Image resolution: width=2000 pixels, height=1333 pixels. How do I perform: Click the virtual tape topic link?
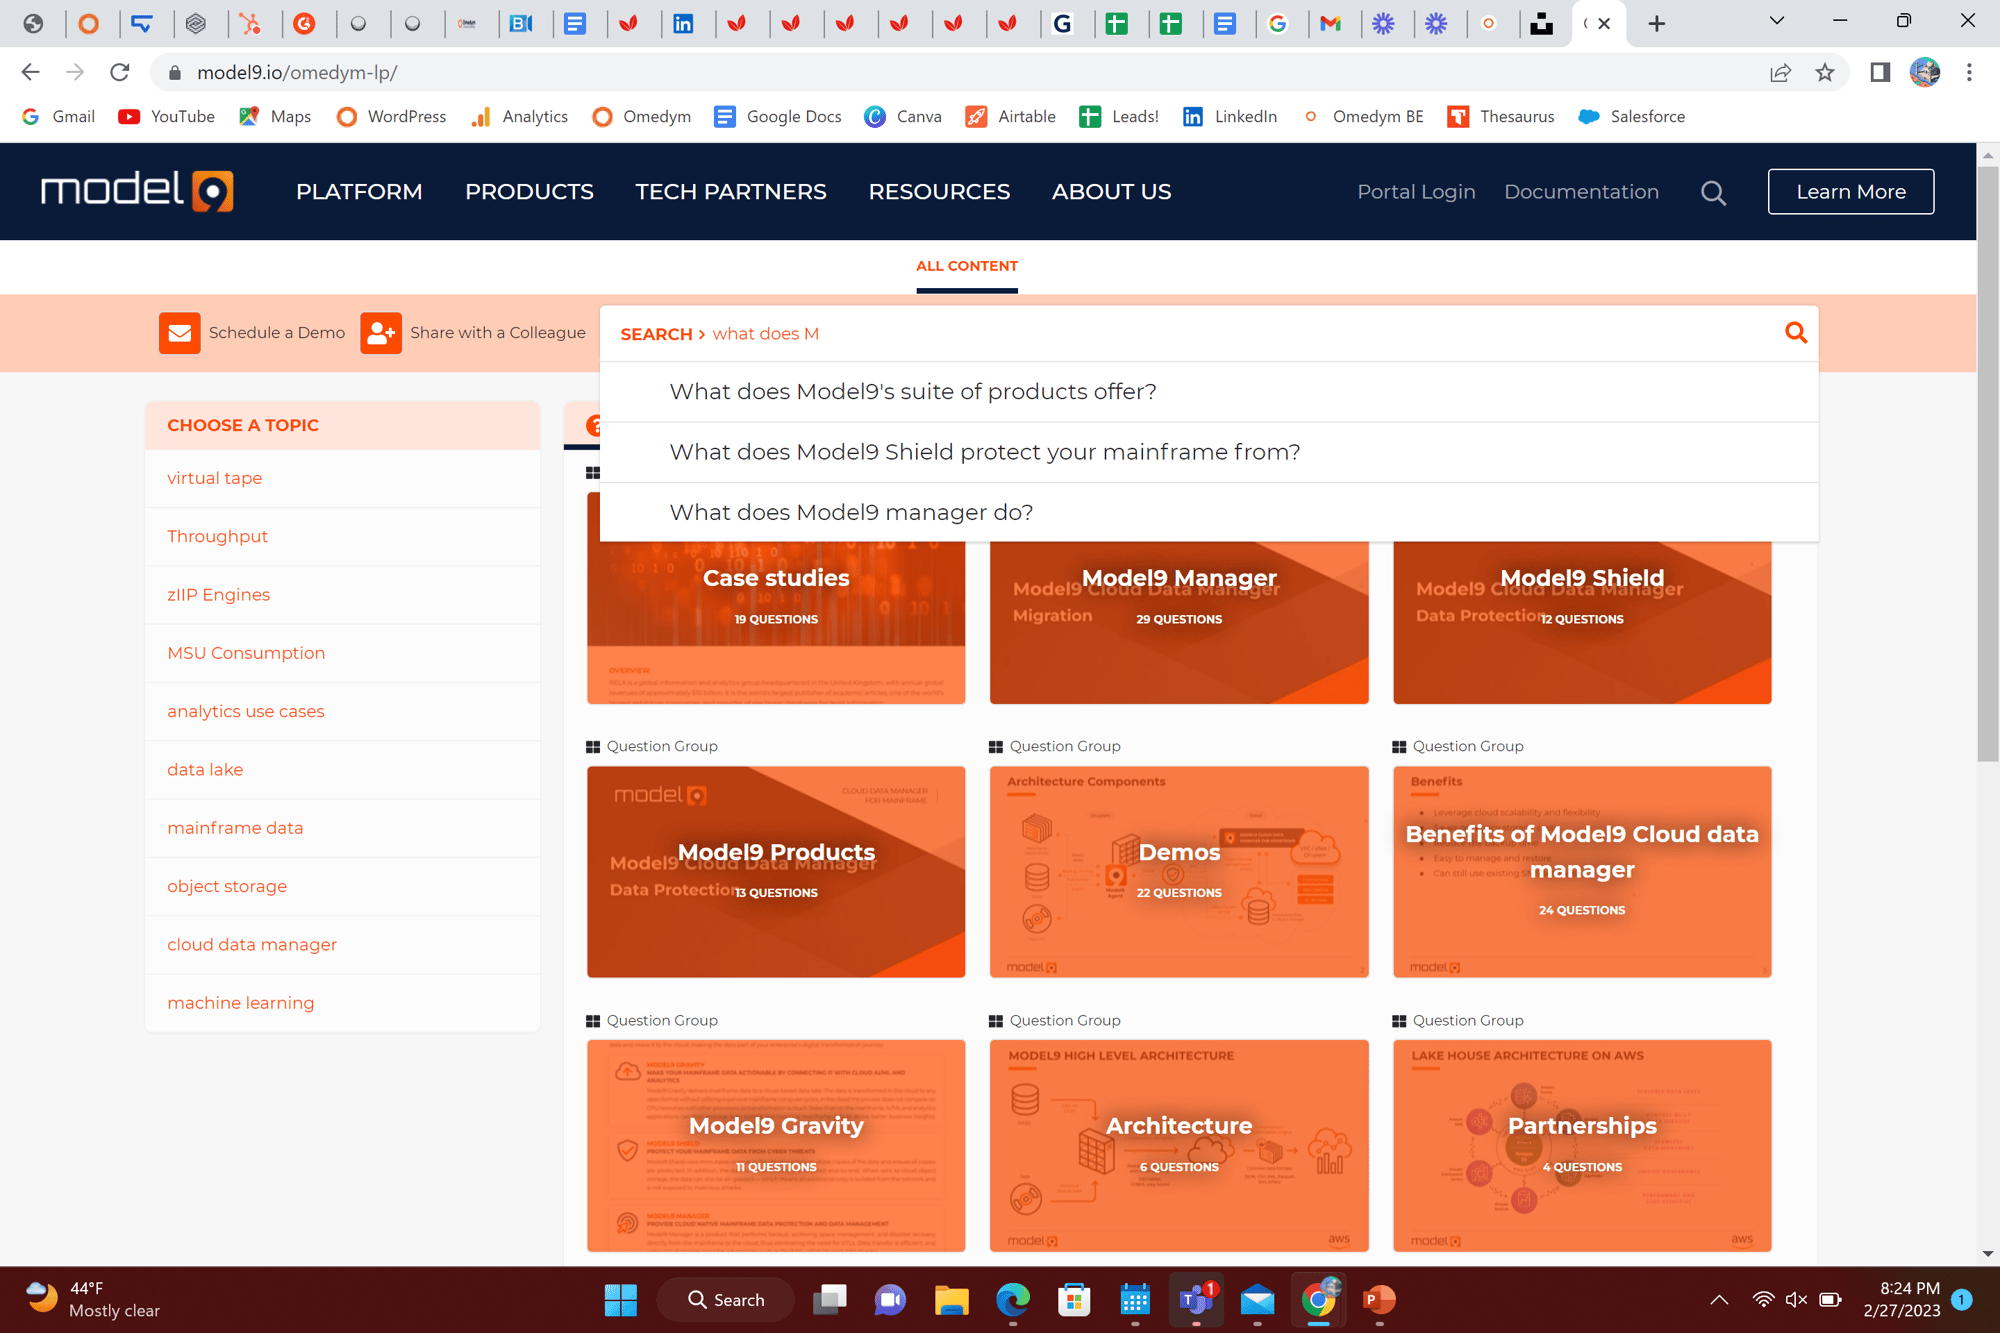pyautogui.click(x=213, y=476)
